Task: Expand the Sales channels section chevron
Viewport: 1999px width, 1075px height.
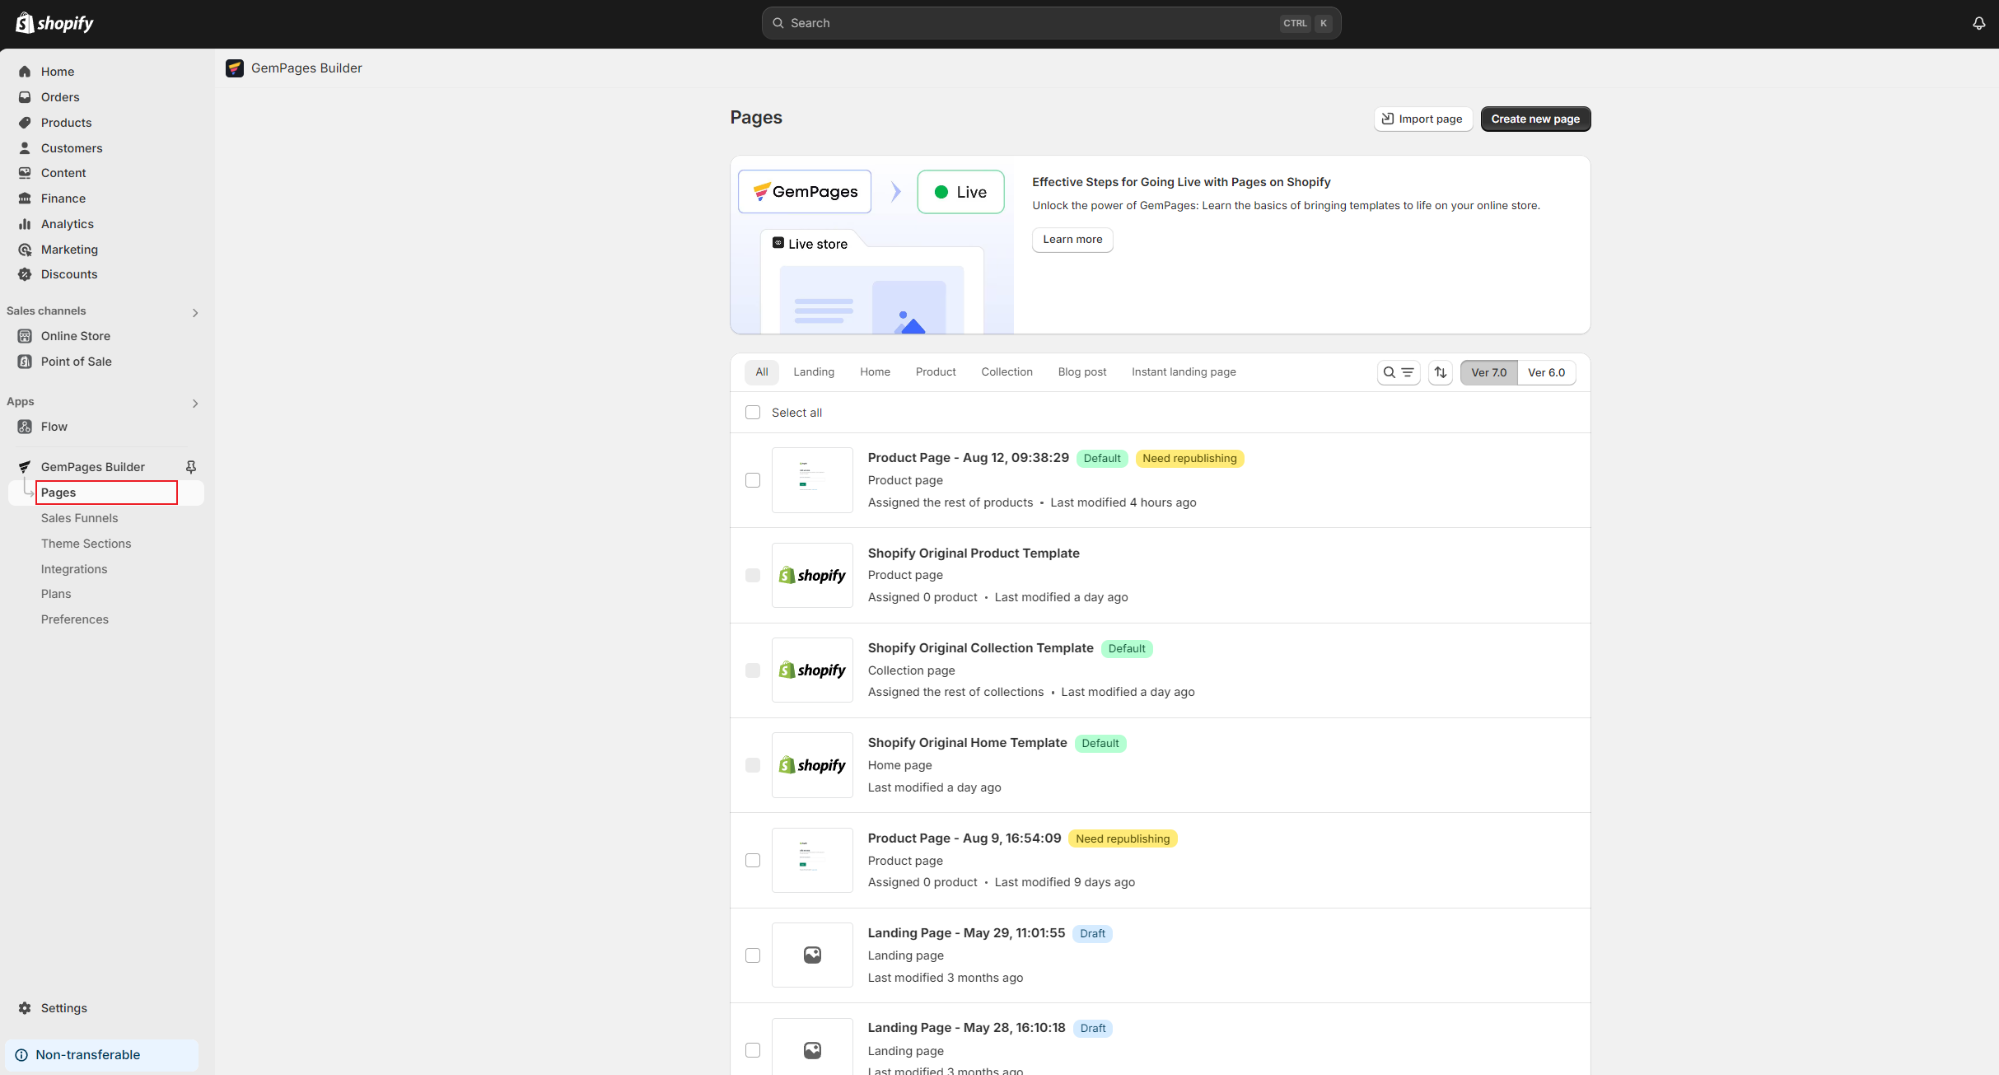Action: point(195,312)
